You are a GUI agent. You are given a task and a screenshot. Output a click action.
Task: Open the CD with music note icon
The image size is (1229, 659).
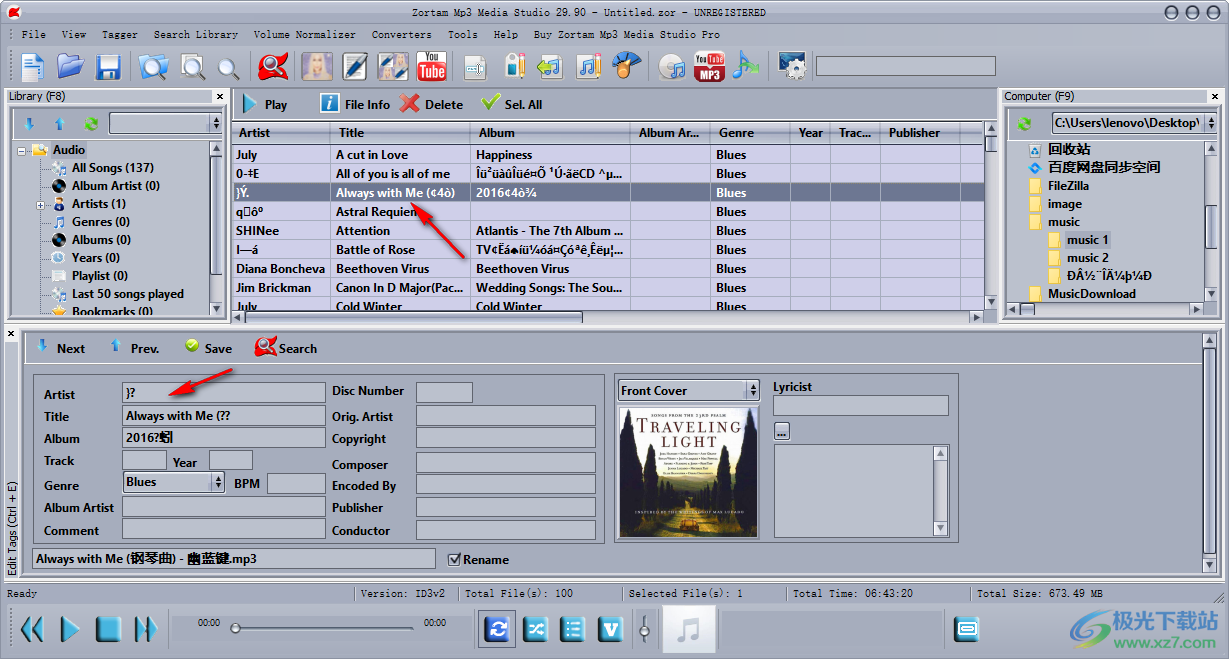click(x=674, y=67)
